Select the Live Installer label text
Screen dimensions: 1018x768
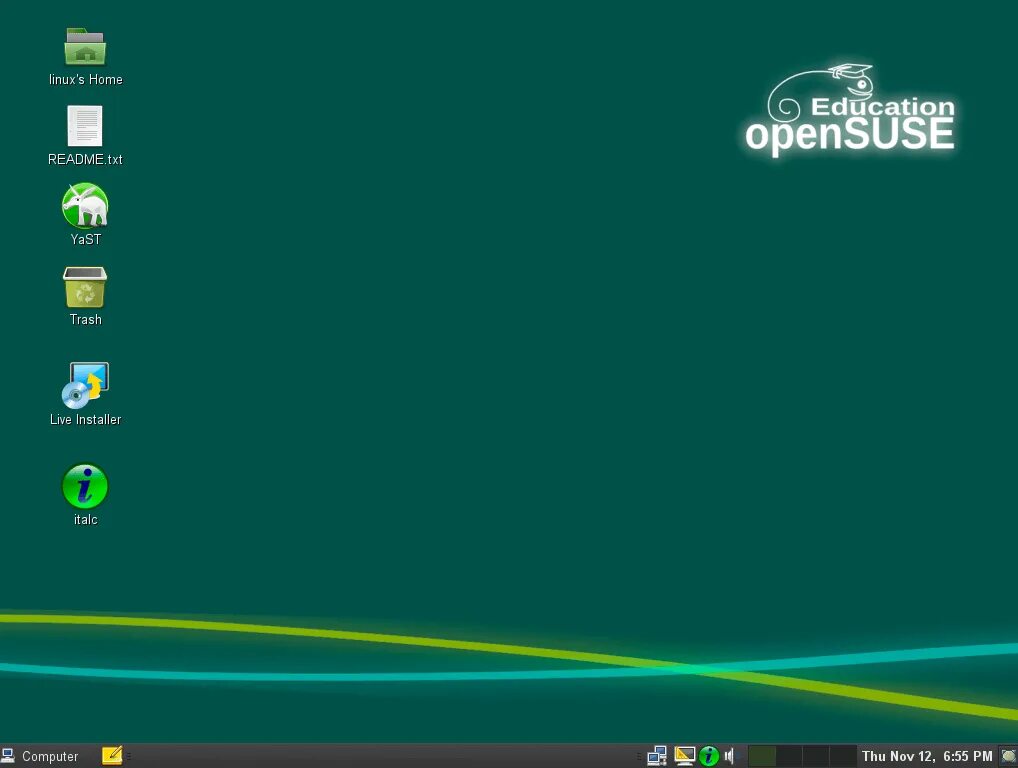(x=85, y=419)
